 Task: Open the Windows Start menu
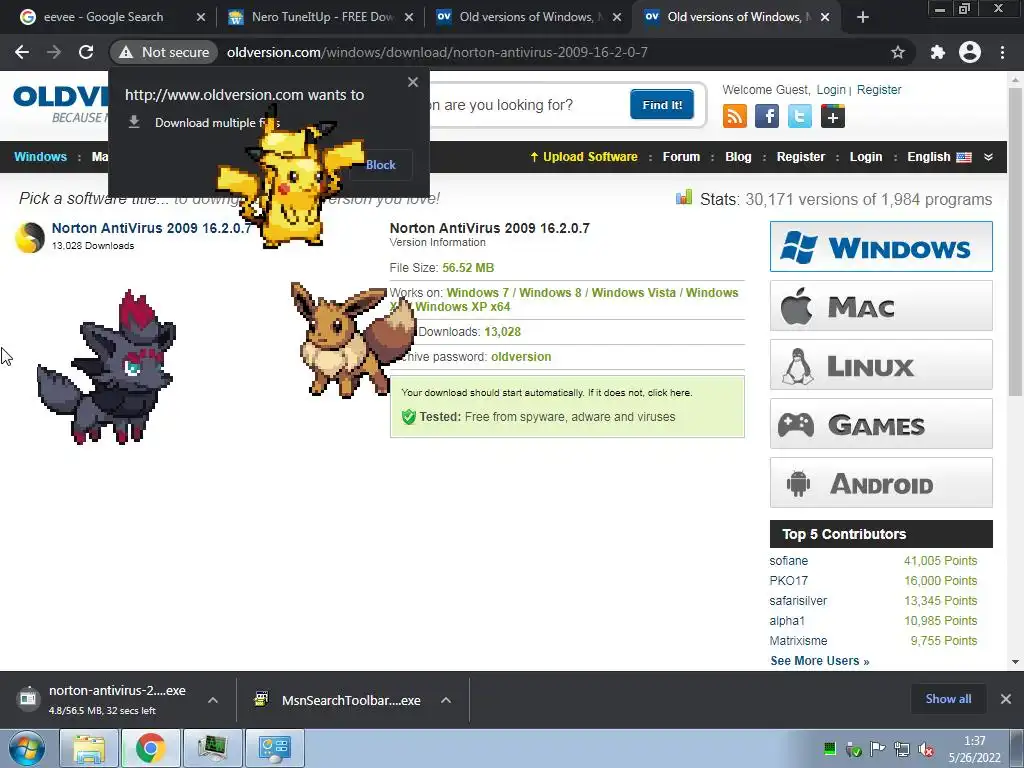(x=26, y=748)
